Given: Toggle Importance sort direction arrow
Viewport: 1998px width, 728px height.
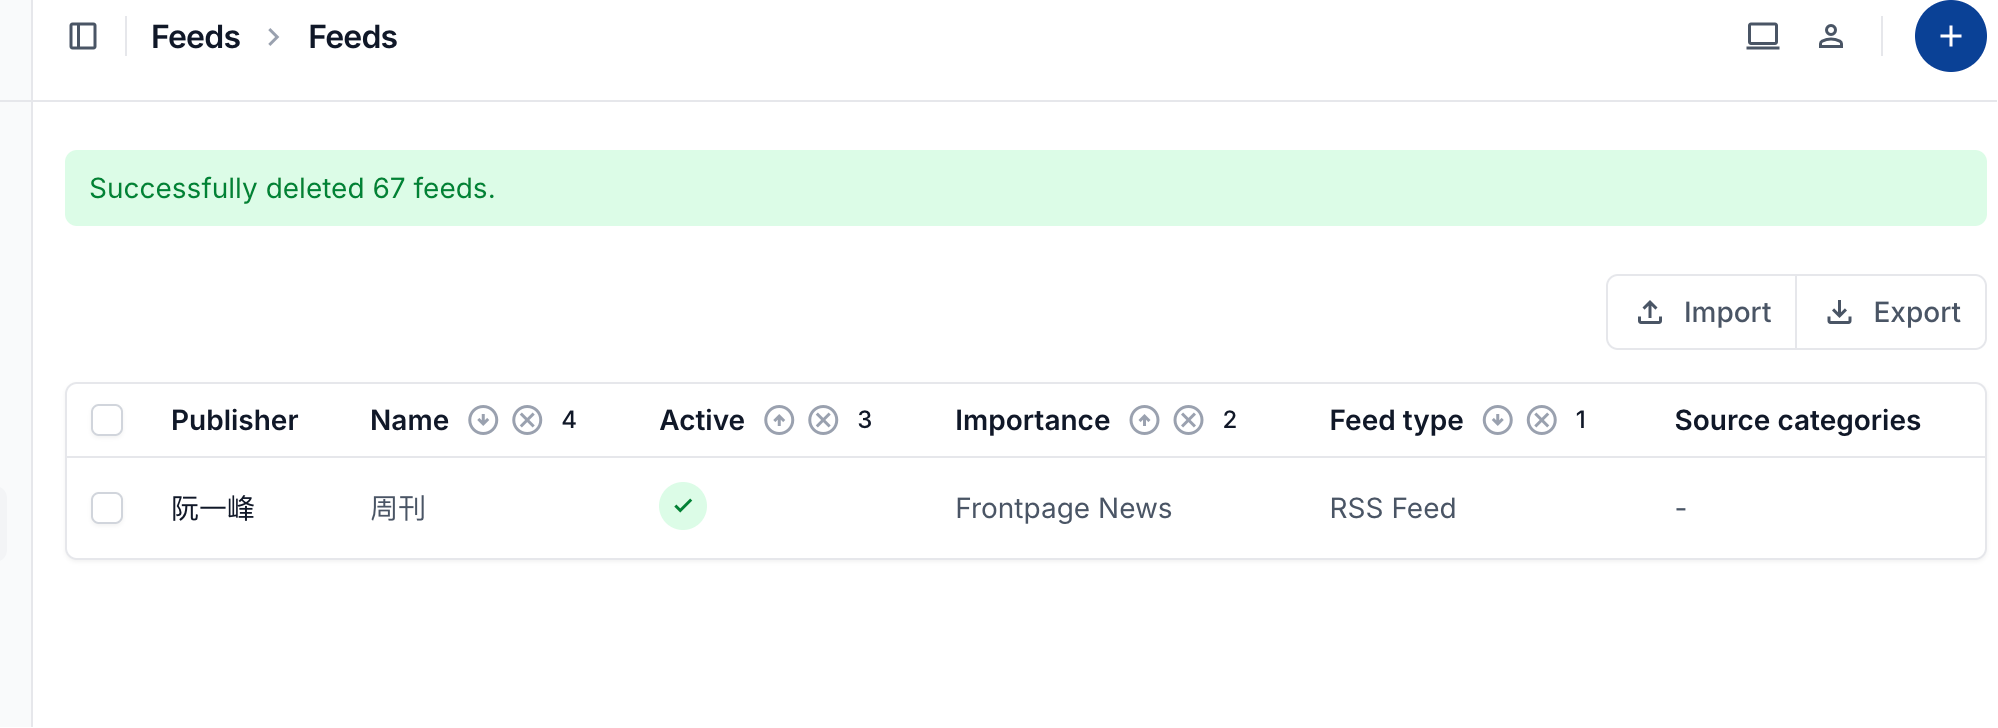Looking at the screenshot, I should (1144, 420).
